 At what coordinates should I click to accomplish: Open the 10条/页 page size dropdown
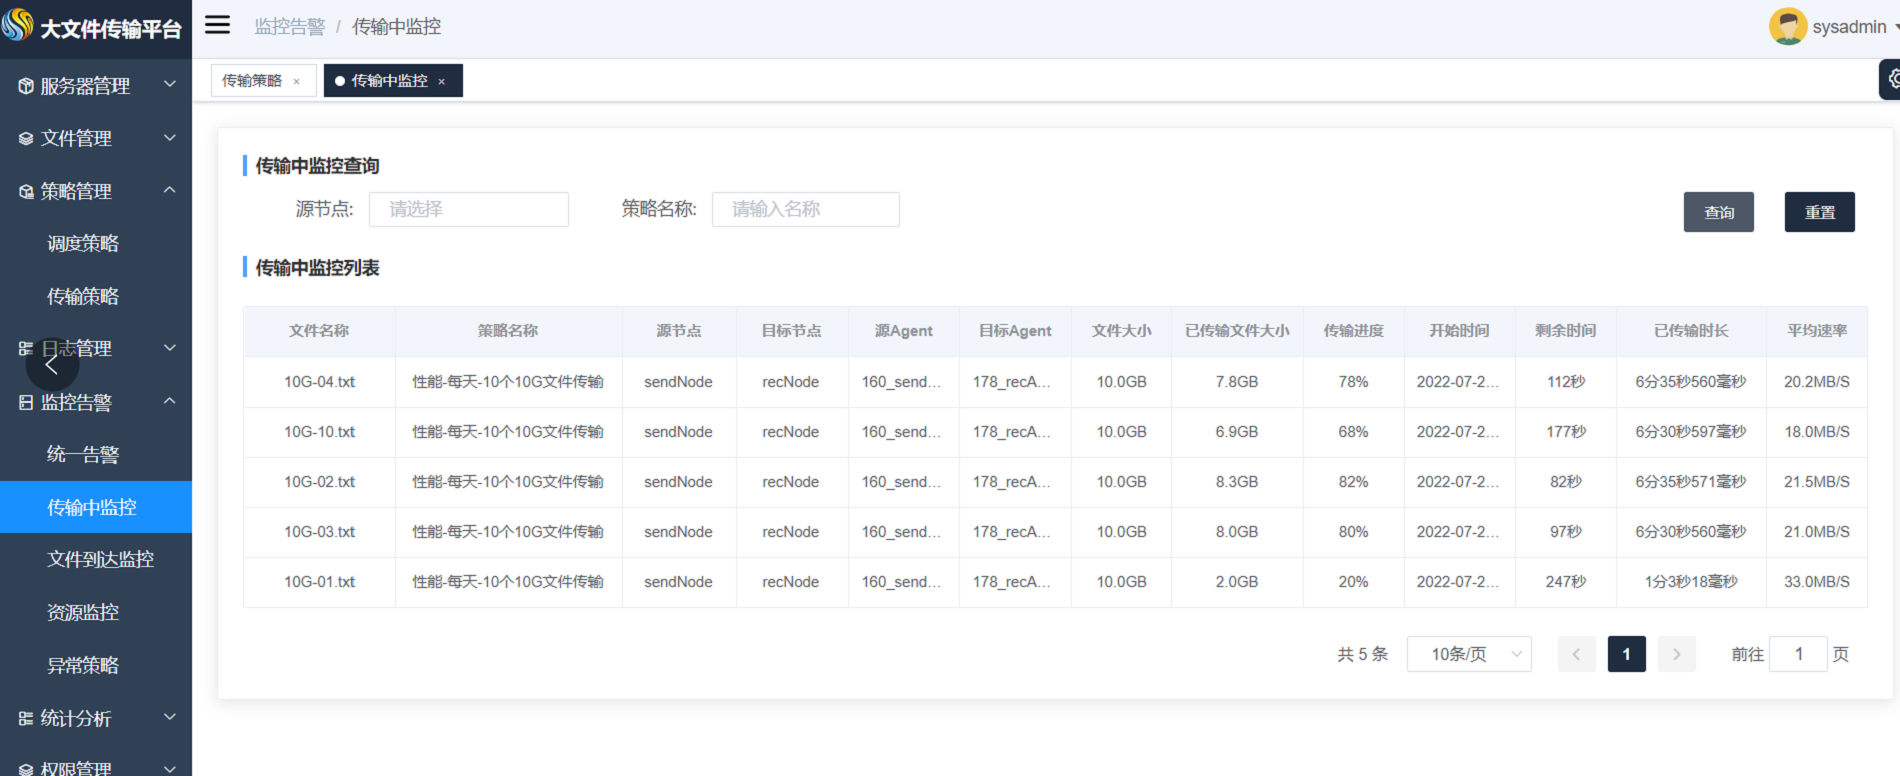coord(1469,654)
